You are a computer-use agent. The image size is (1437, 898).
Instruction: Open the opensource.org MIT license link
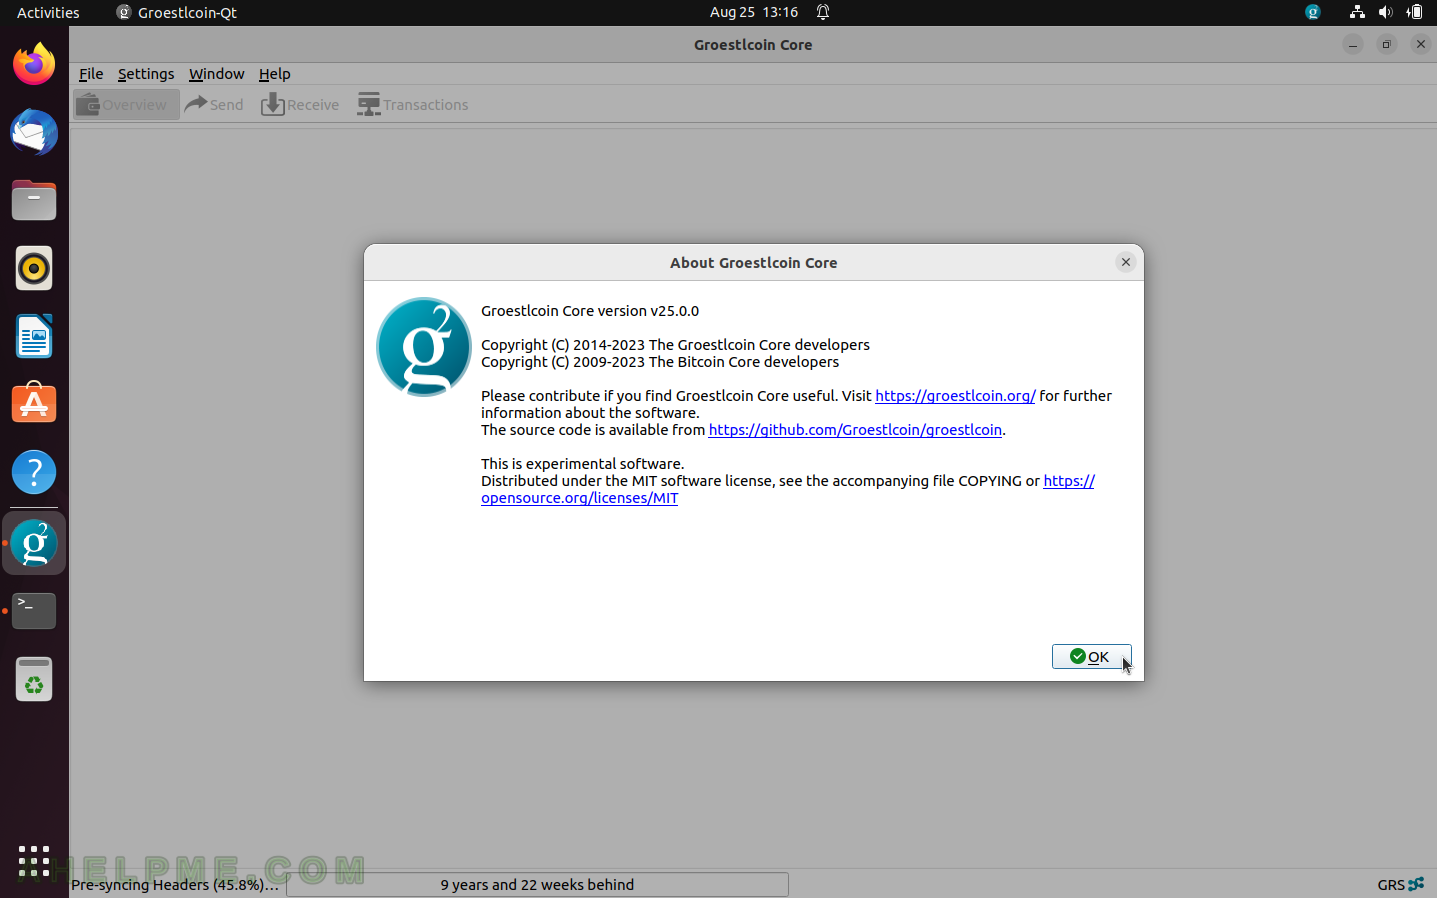[579, 498]
